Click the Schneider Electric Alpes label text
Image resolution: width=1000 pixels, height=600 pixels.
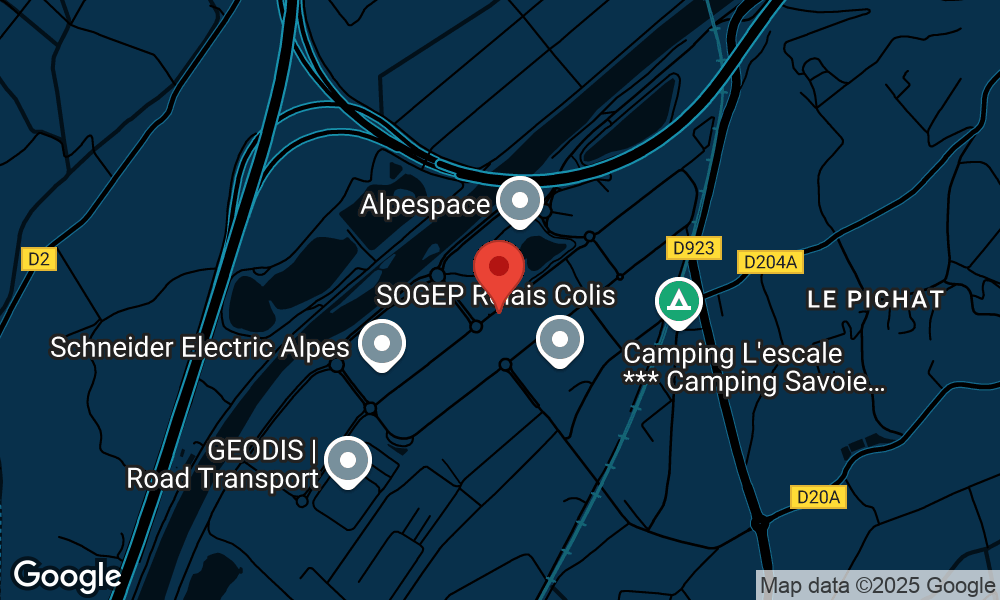200,348
